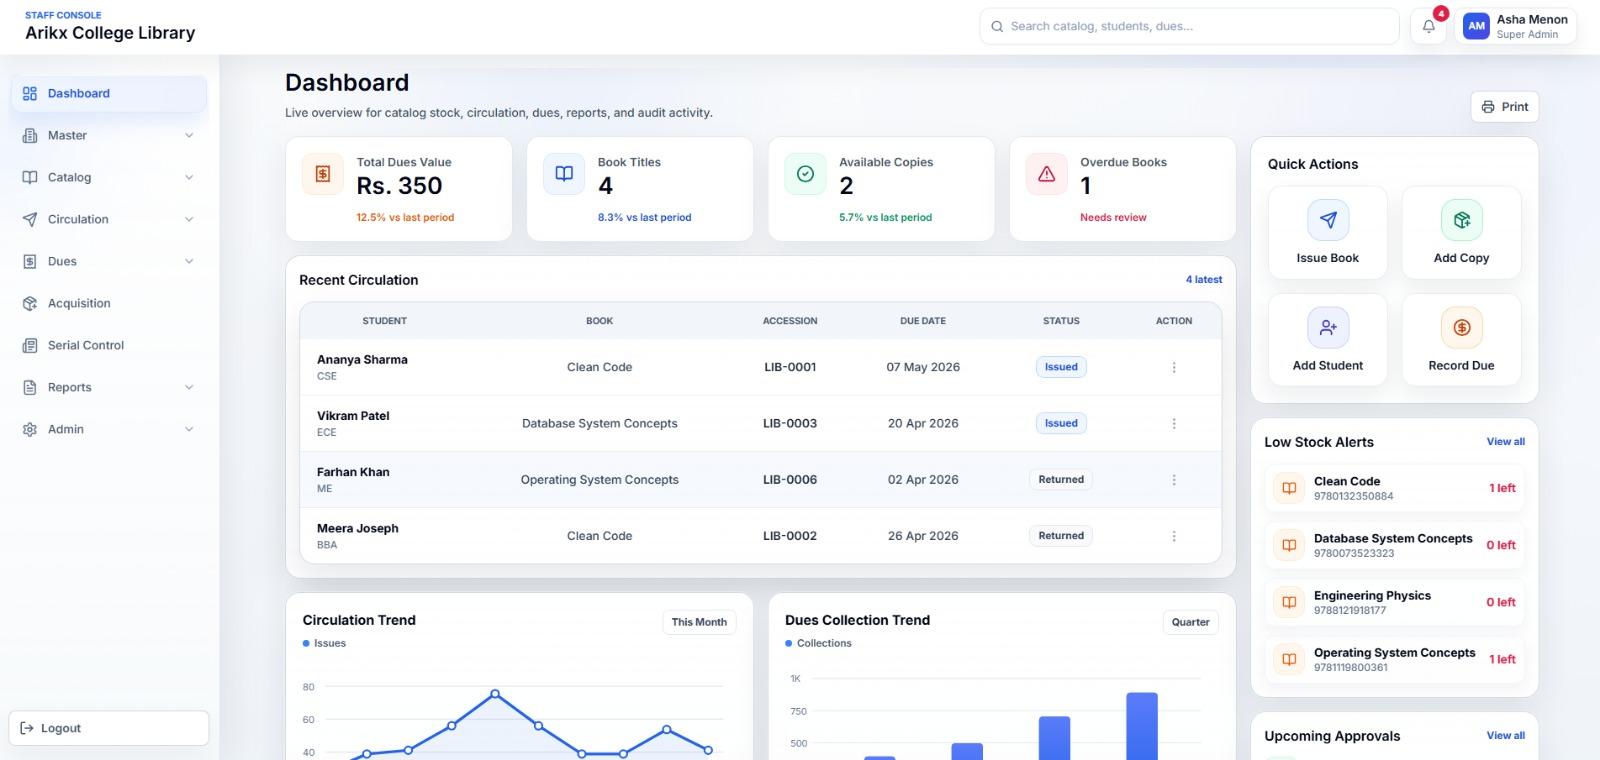Click the Add Student person icon

coord(1327,327)
